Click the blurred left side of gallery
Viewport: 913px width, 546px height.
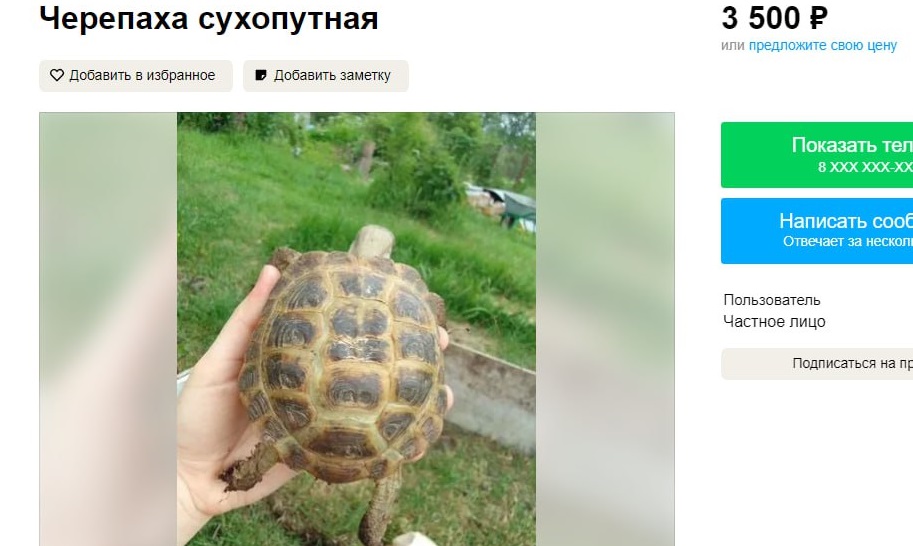[108, 329]
